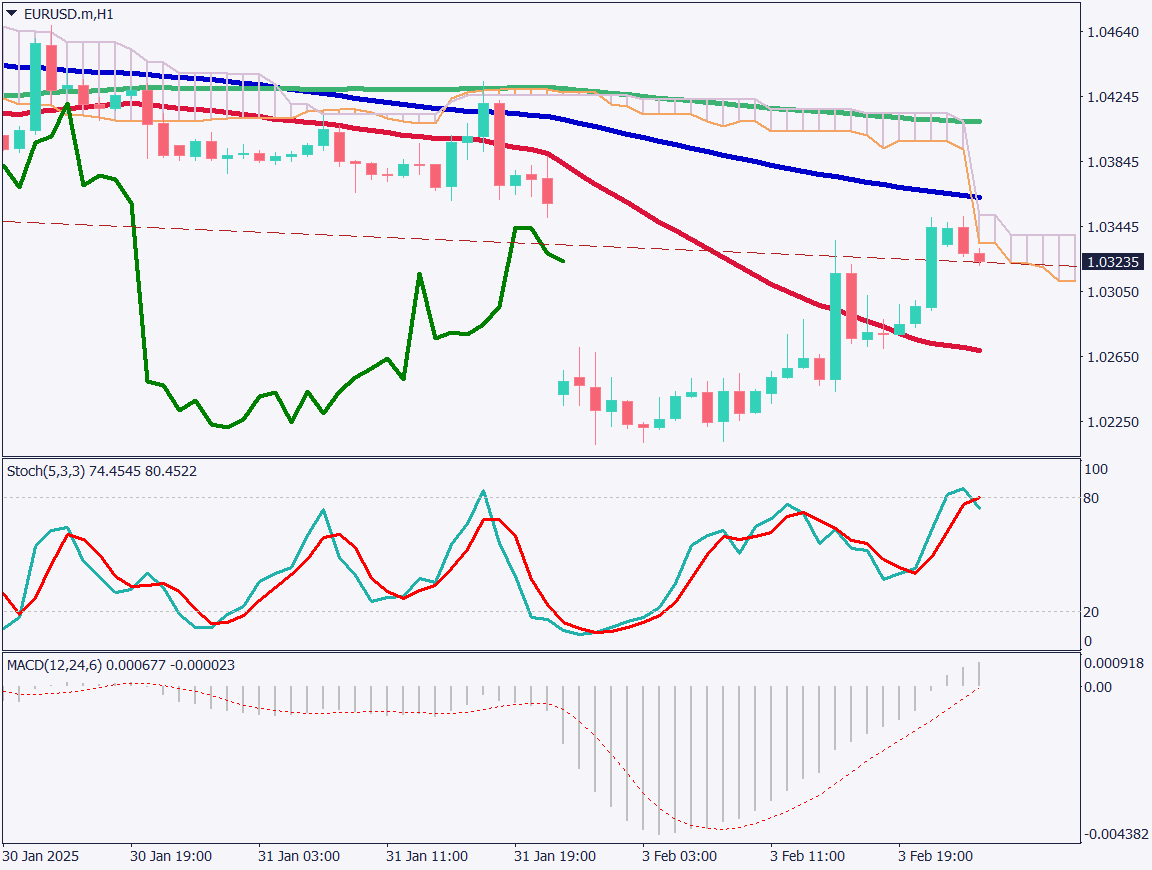
Task: Click the 30 Jan 2025 time label
Action: tap(40, 857)
